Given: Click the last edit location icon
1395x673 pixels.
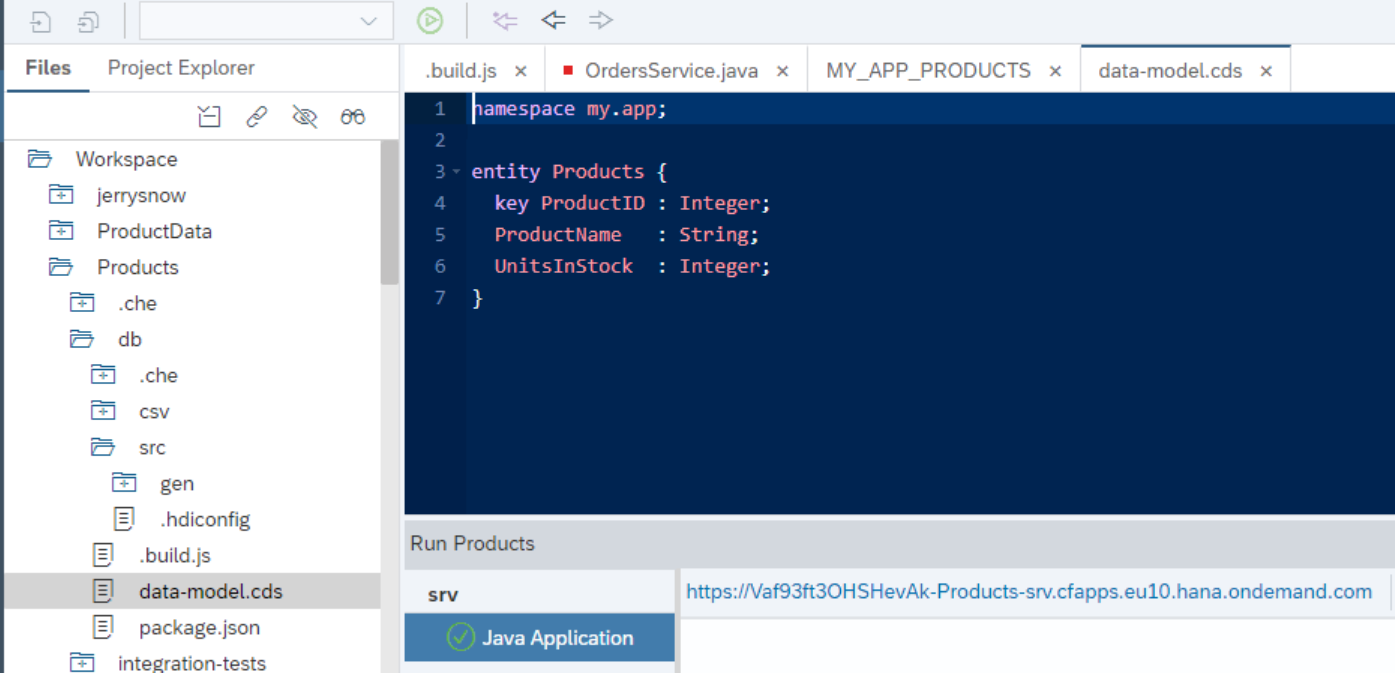Looking at the screenshot, I should [505, 20].
